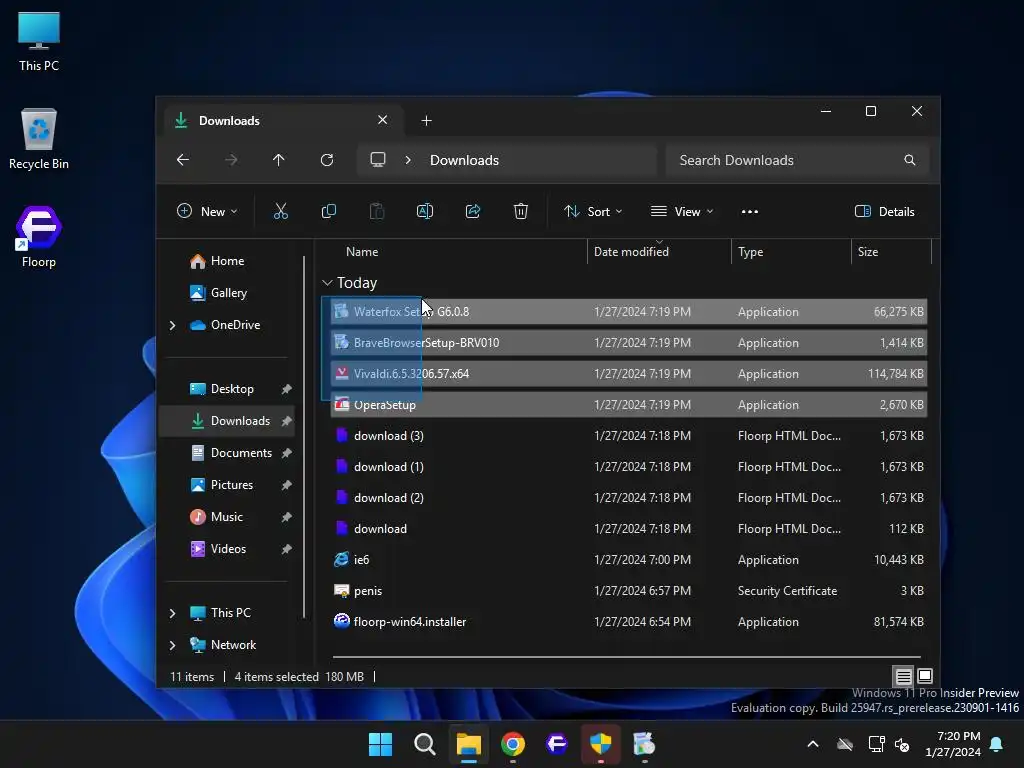Open Gallery in navigation pane

click(x=229, y=293)
